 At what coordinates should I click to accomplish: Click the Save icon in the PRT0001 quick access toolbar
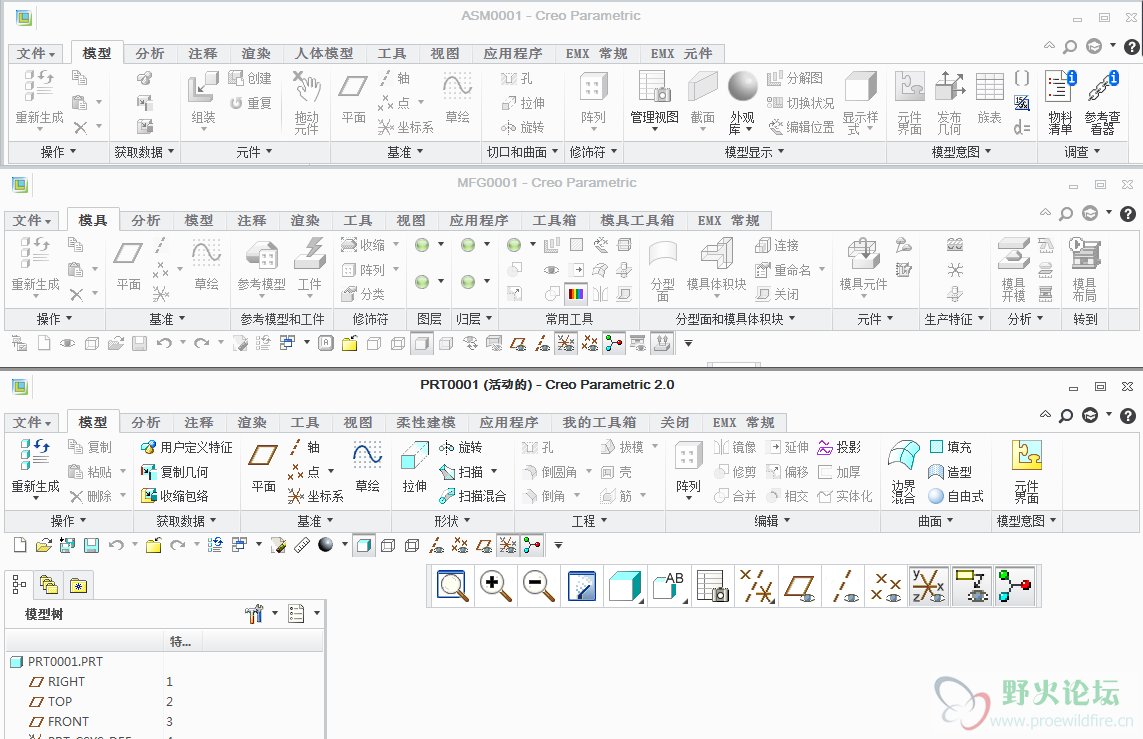click(x=91, y=545)
